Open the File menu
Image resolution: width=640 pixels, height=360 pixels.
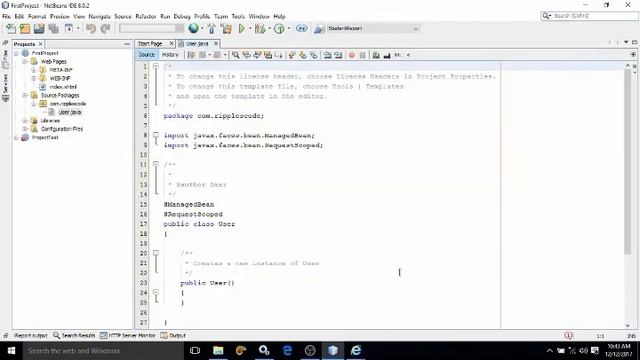point(6,16)
